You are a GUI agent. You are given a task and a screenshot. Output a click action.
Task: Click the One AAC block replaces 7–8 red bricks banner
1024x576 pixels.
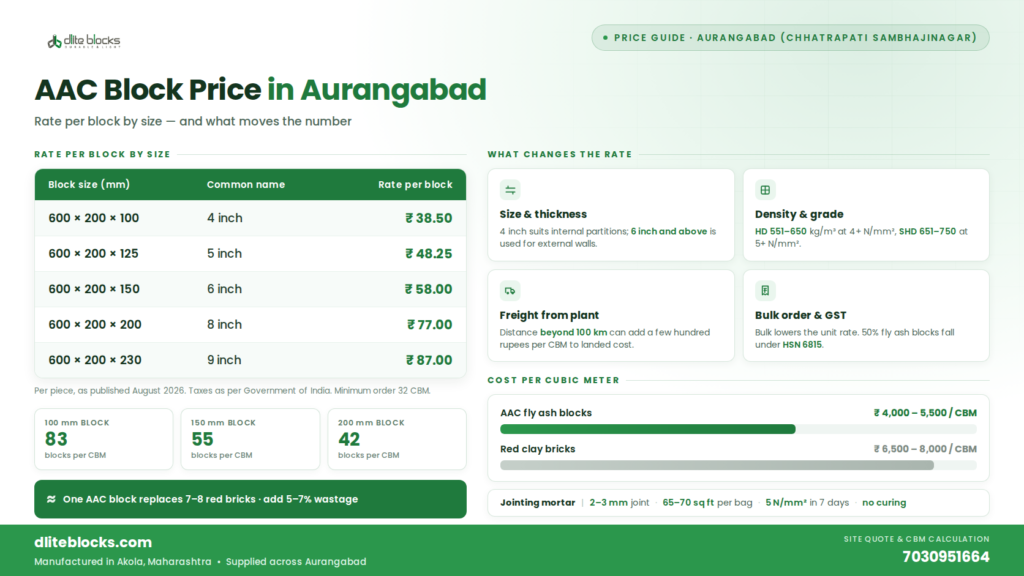[x=250, y=499]
